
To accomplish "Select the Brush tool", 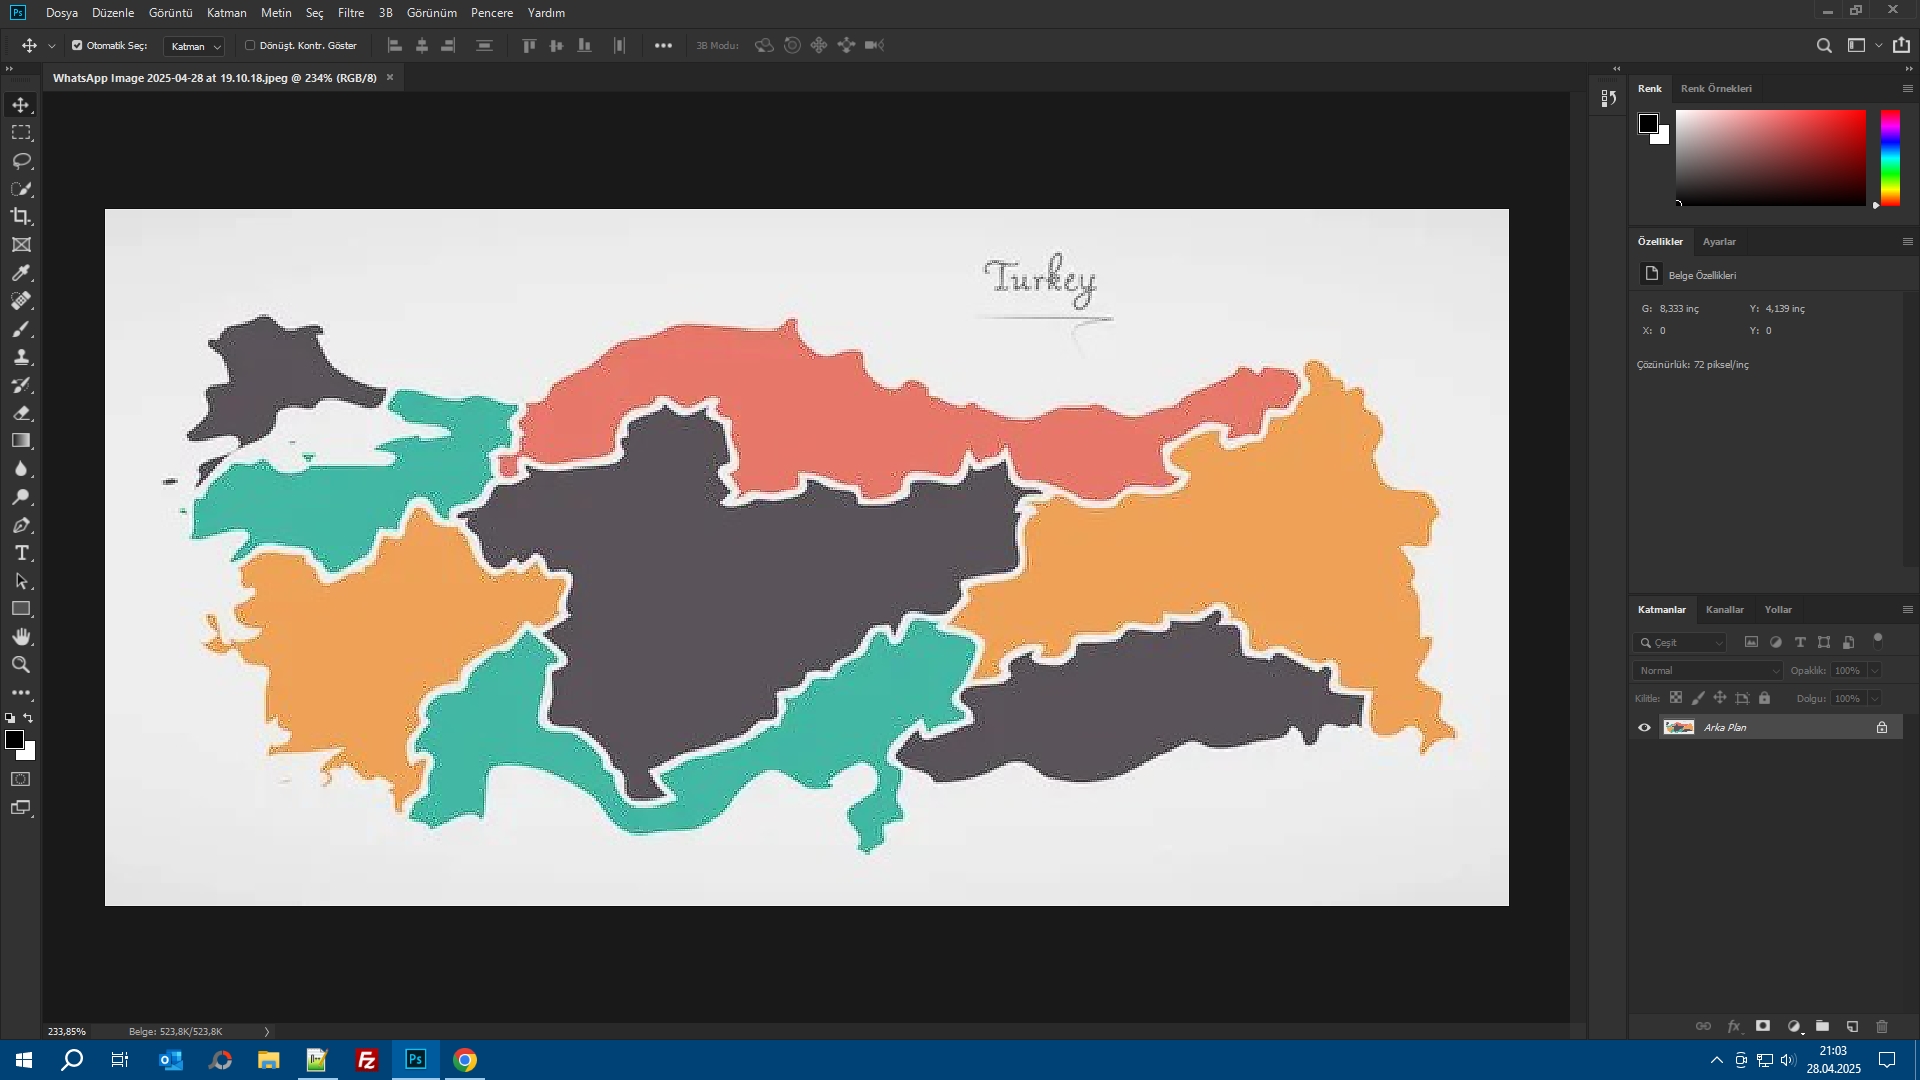I will 21,329.
